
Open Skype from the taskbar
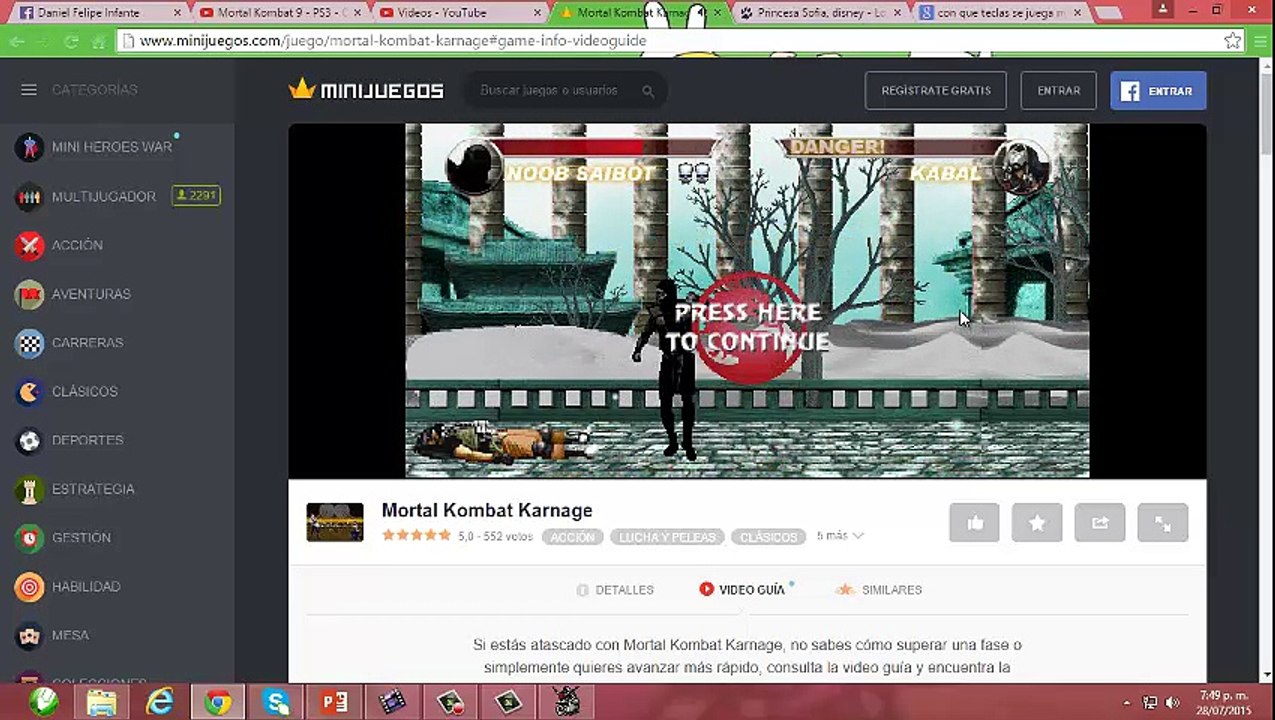(276, 702)
